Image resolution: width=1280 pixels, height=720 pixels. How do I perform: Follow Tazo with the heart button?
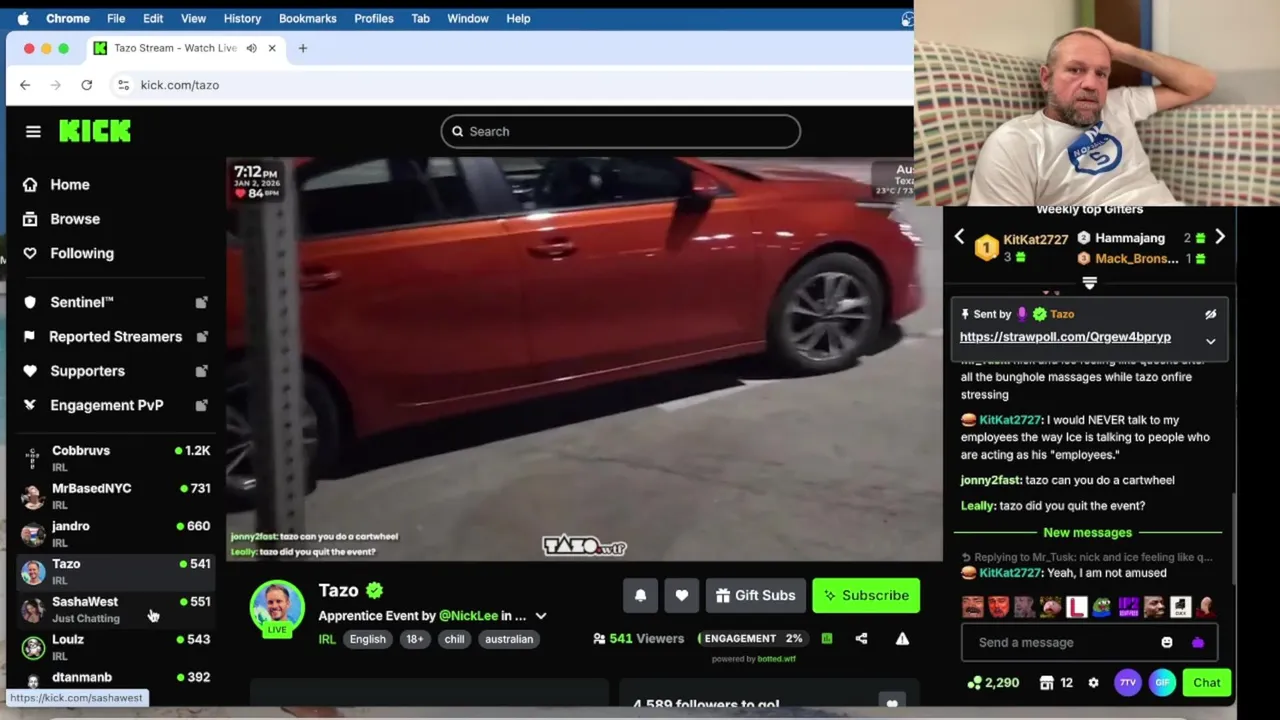point(682,595)
